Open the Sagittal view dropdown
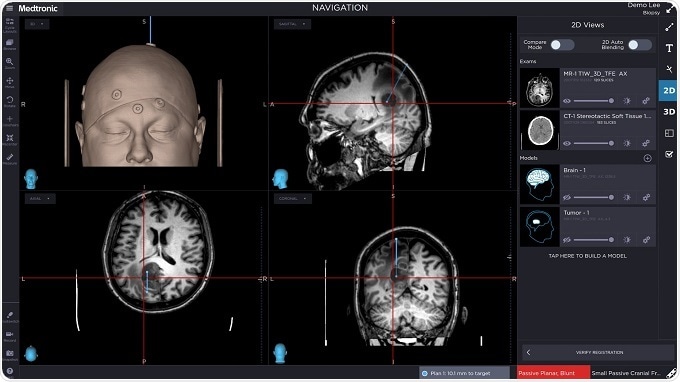 pyautogui.click(x=292, y=24)
